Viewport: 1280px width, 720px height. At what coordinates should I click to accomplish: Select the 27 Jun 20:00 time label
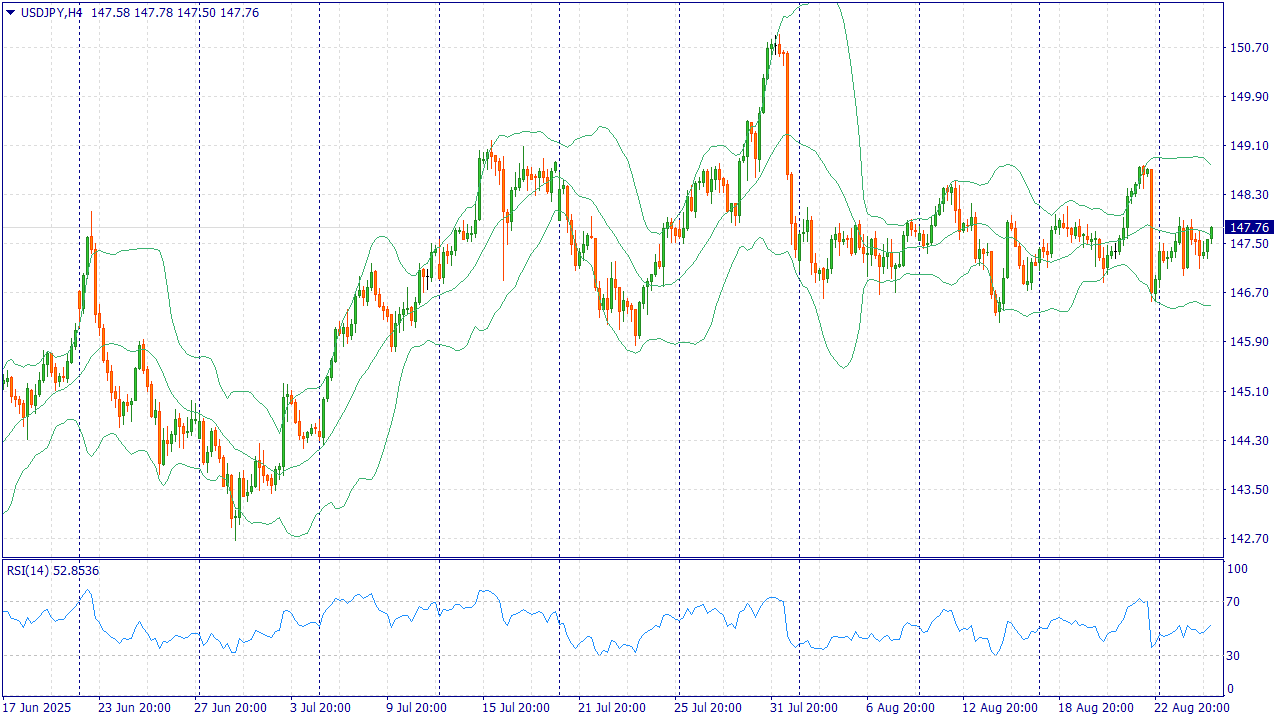230,708
